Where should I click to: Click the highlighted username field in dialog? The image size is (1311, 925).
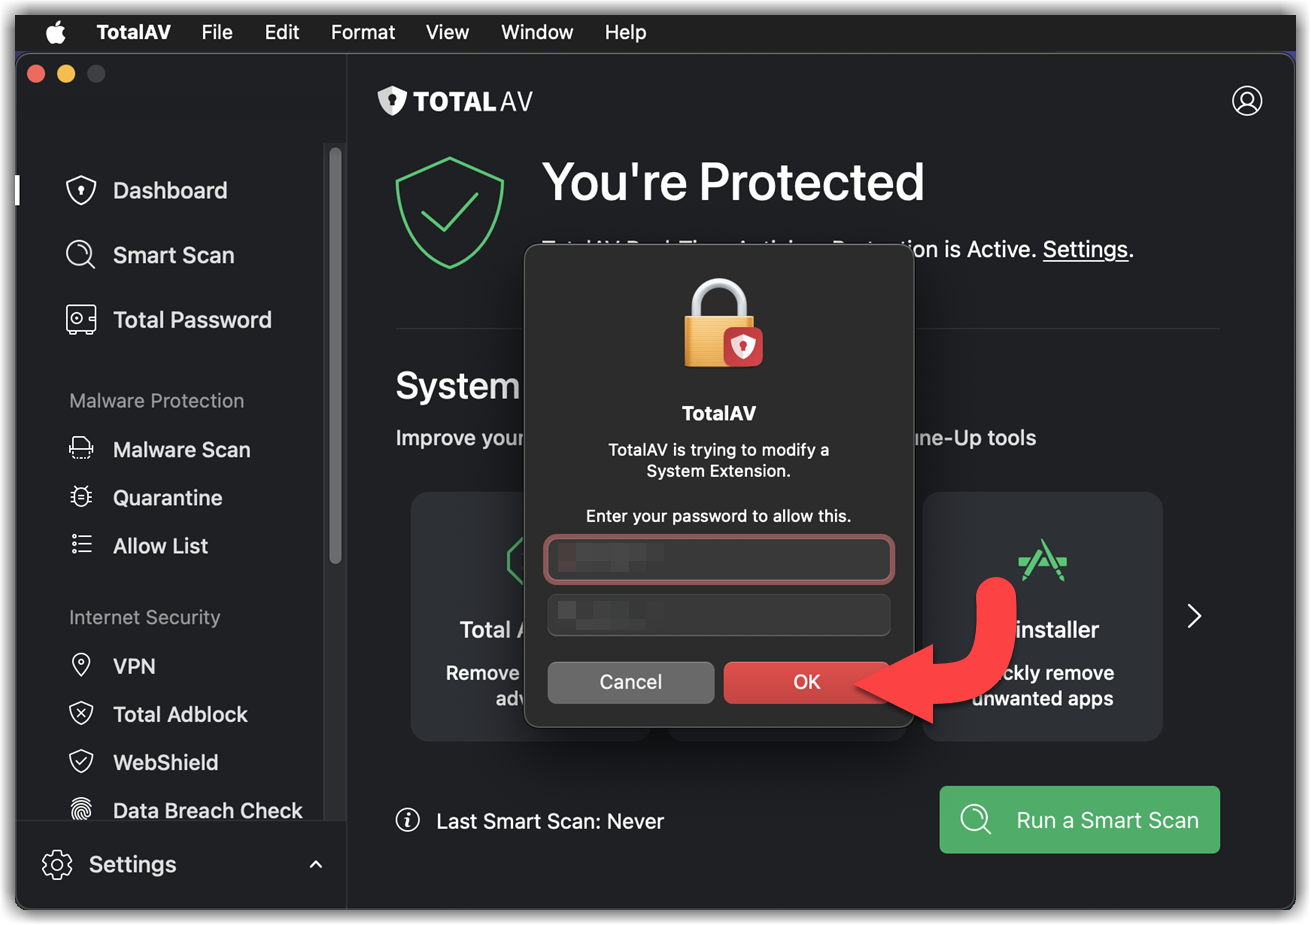[718, 559]
